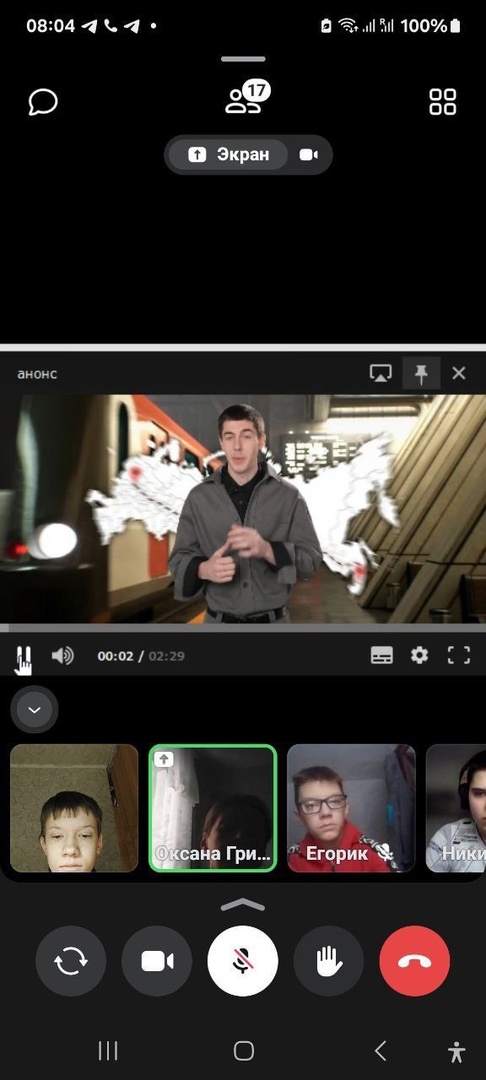Switch to grid layout view
486x1080 pixels.
443,102
